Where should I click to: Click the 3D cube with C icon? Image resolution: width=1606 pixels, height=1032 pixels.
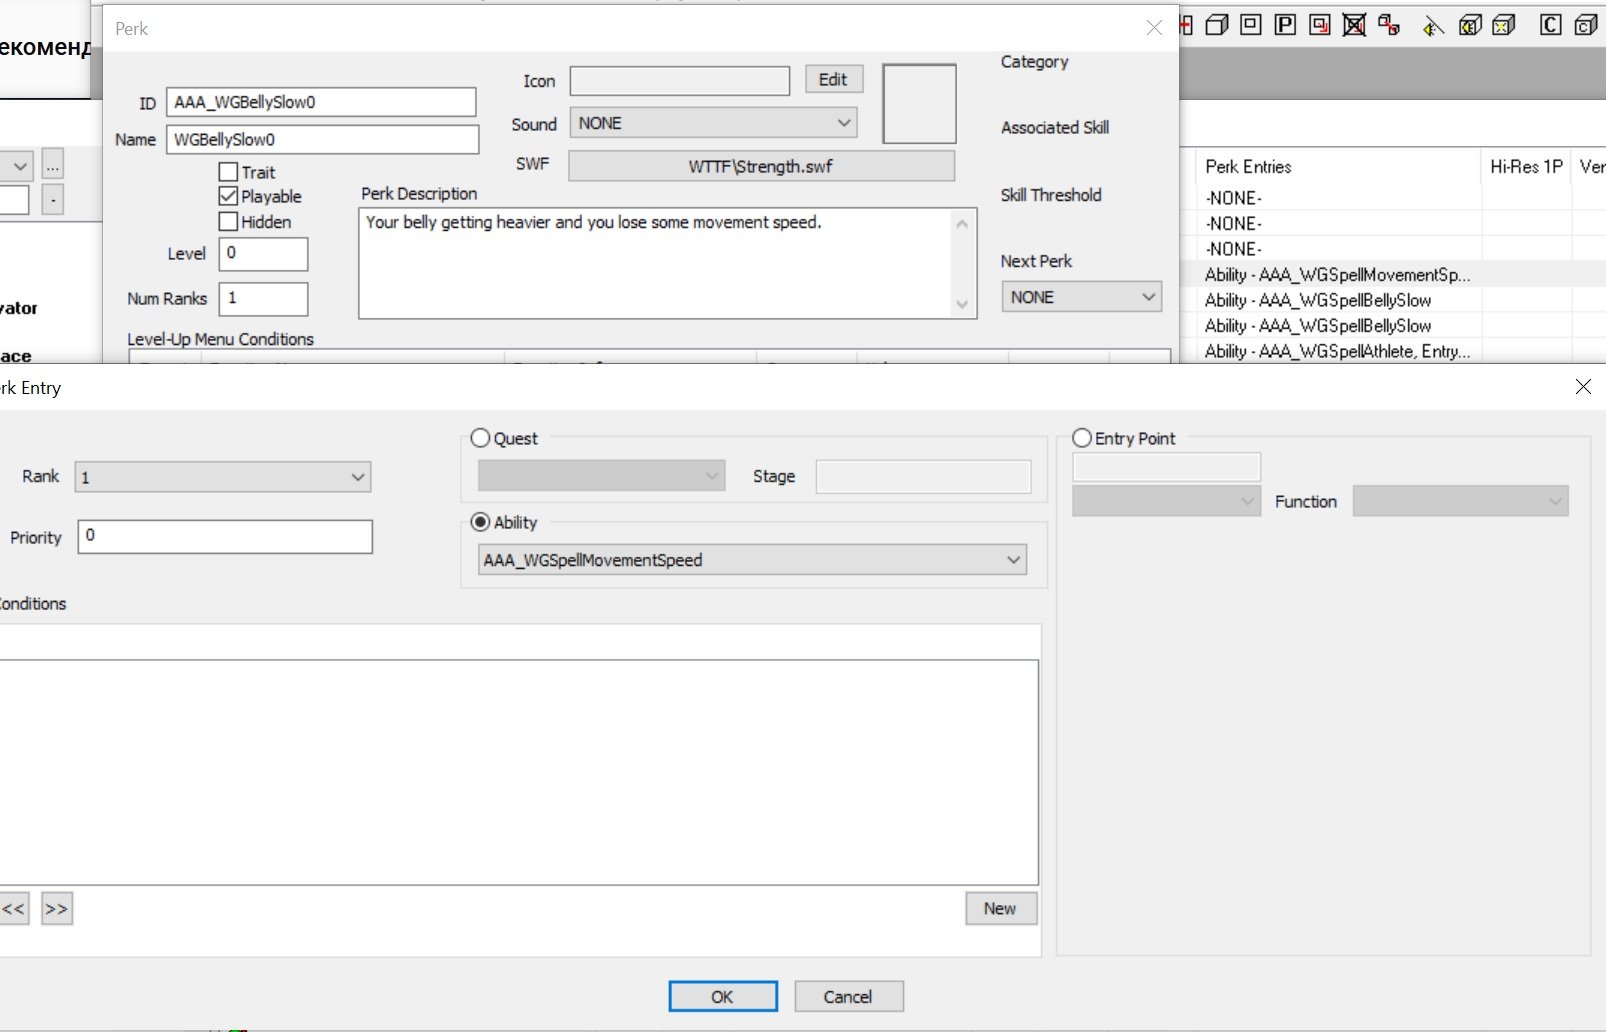point(1586,25)
